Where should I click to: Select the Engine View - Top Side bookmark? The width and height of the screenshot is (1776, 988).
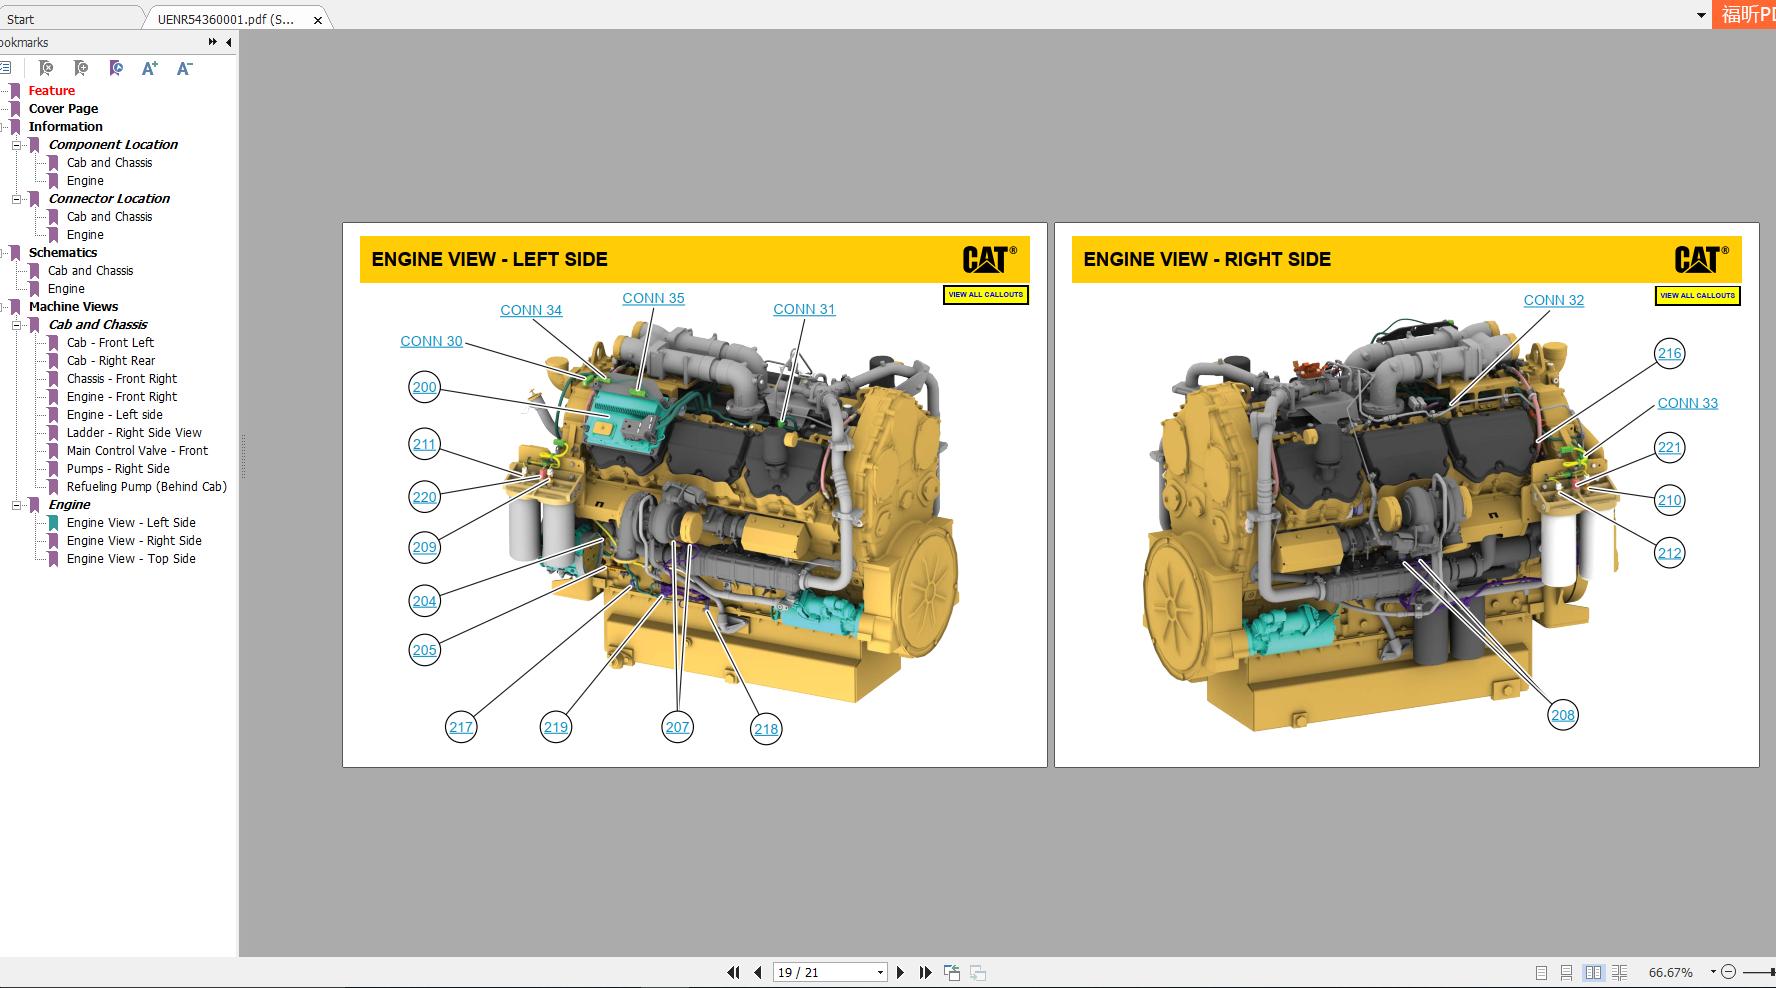(x=131, y=559)
